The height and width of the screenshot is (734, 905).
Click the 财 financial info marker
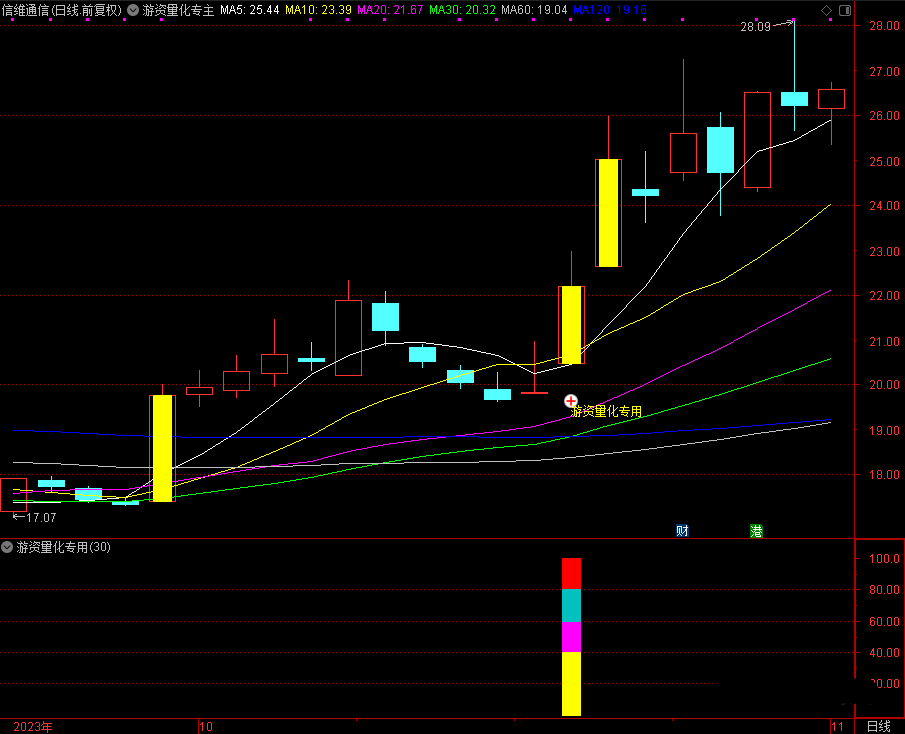682,531
